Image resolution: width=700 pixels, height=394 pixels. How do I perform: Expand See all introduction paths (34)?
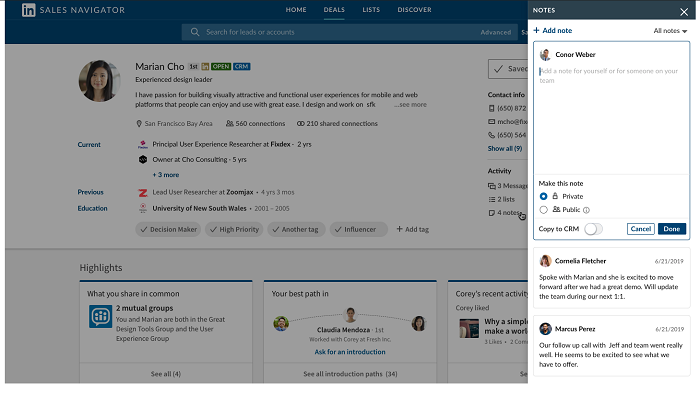[x=350, y=374]
